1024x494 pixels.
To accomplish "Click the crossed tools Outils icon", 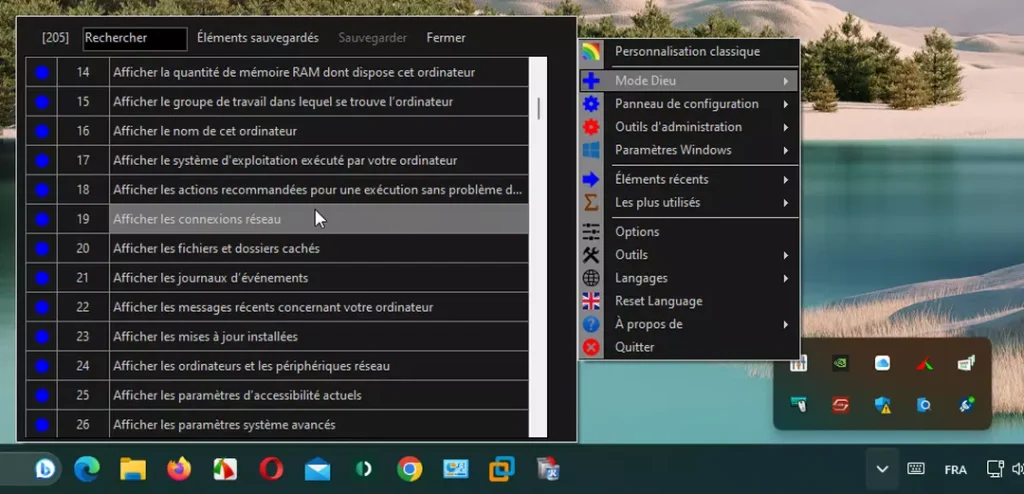I will 591,255.
